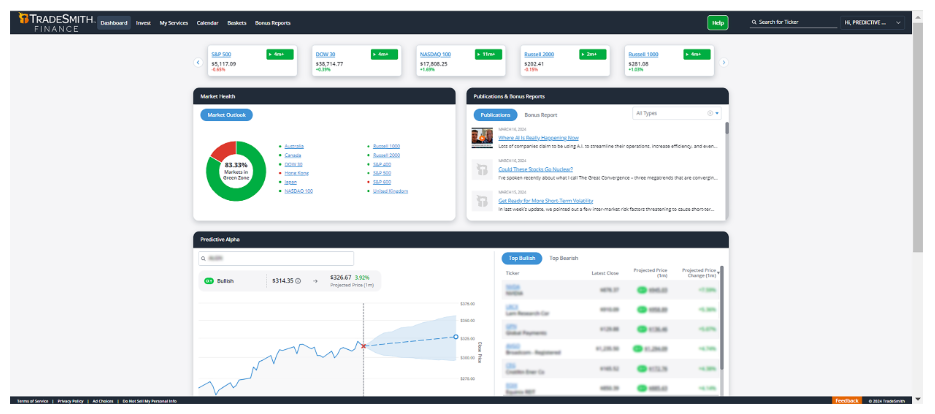
Task: Go to the Dashboard nav item
Action: tap(114, 23)
